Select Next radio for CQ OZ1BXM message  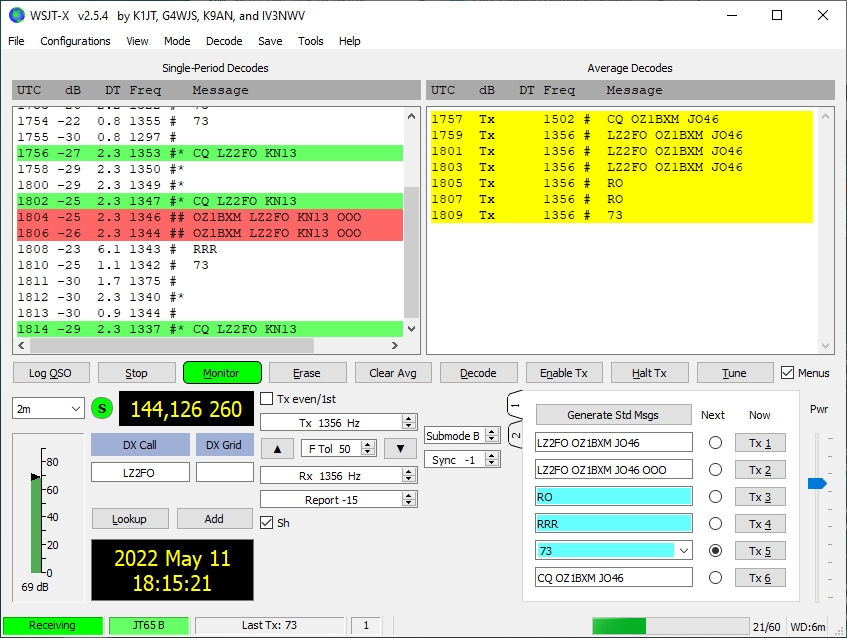[715, 577]
